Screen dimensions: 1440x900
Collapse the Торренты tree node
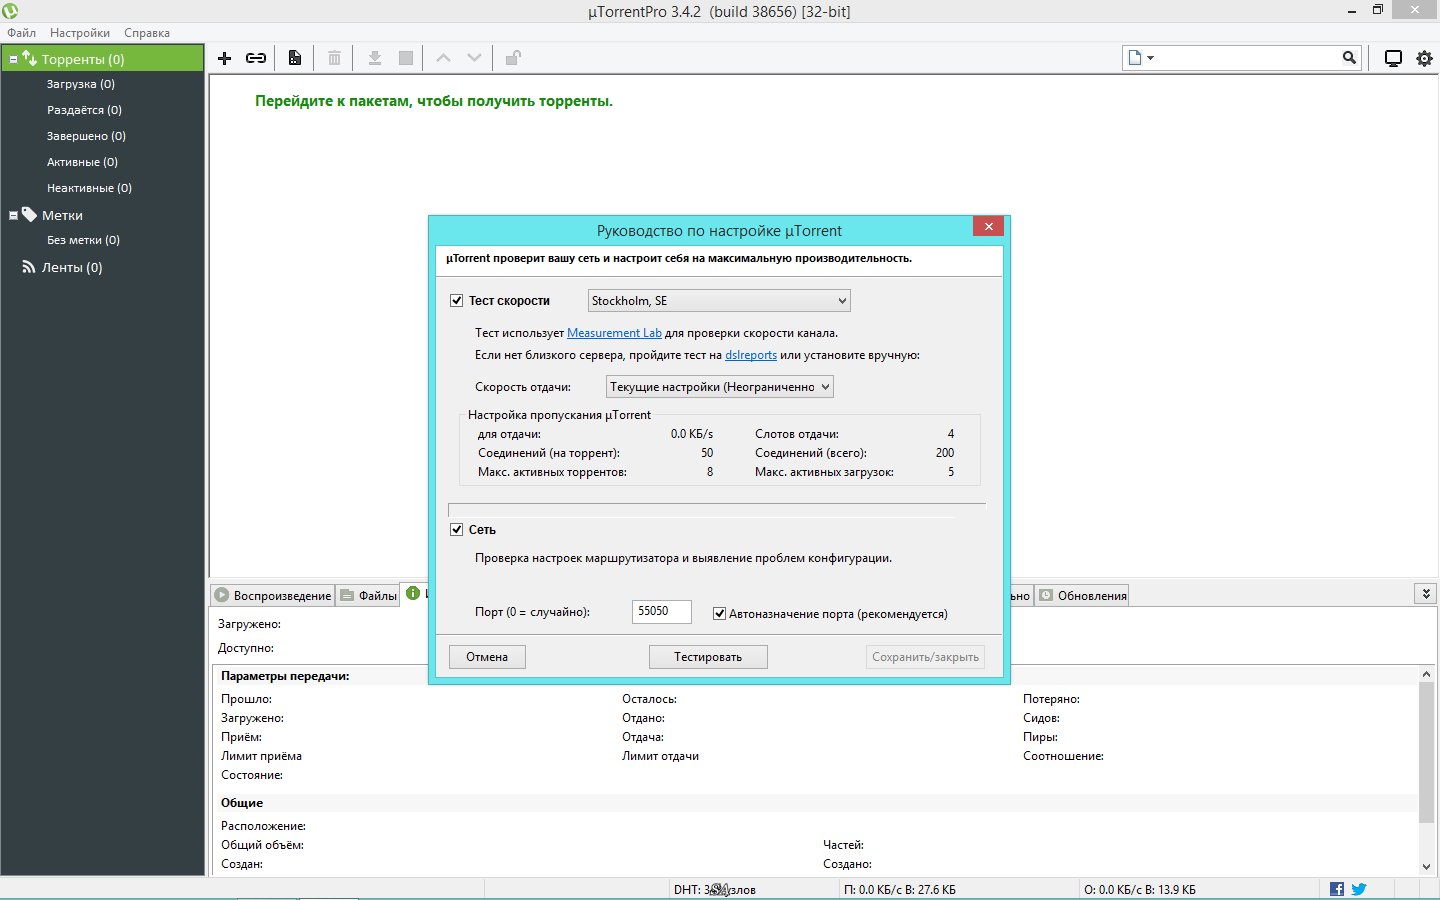13,59
